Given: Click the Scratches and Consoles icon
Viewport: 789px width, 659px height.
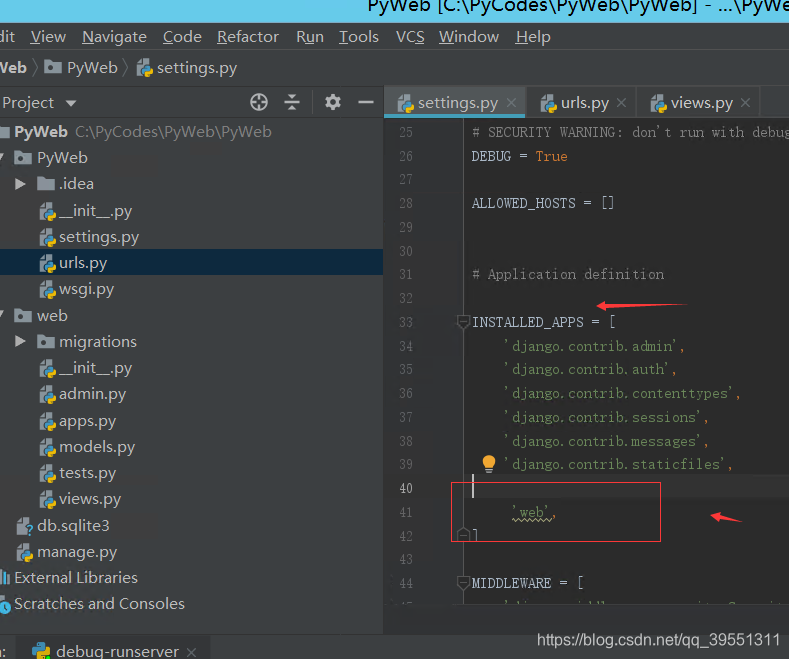Looking at the screenshot, I should pyautogui.click(x=5, y=605).
